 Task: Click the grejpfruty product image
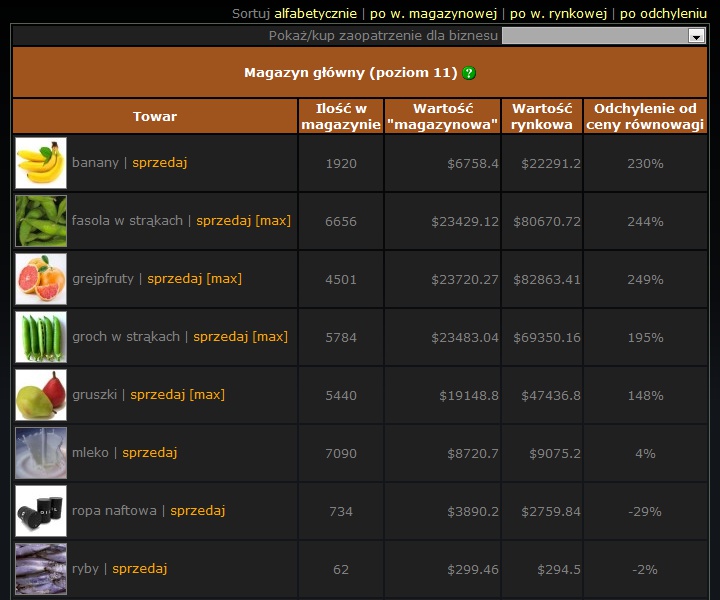click(41, 279)
